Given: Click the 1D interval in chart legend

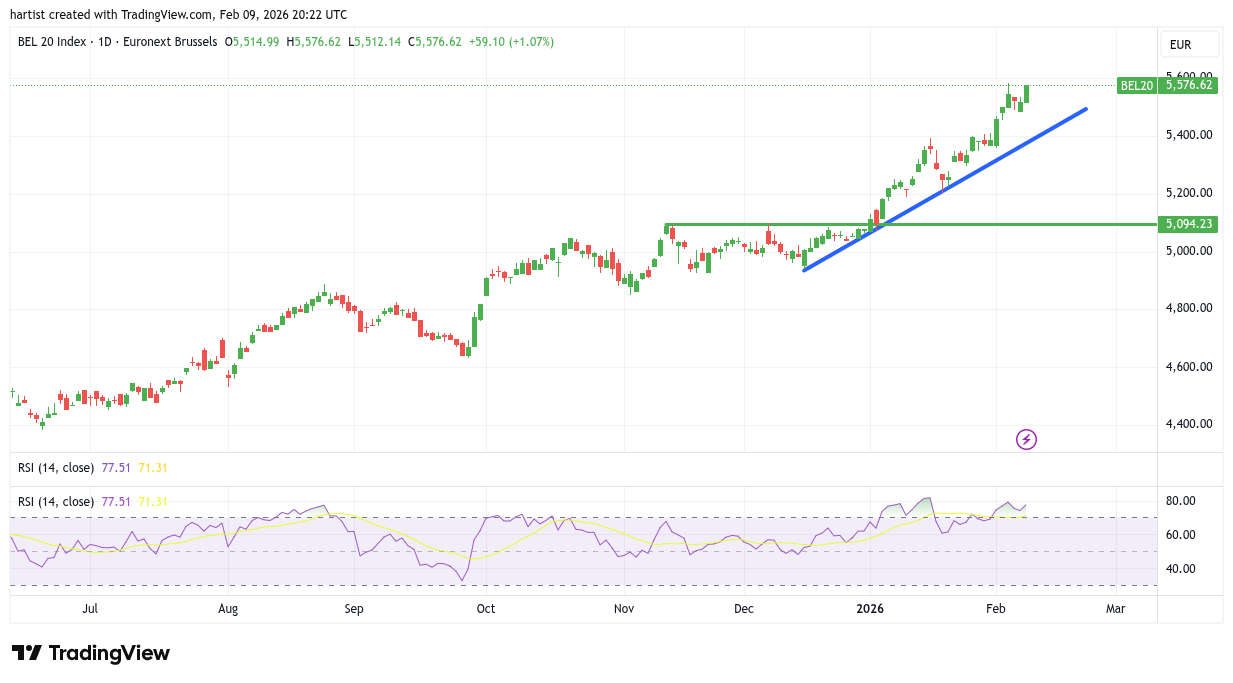Looking at the screenshot, I should [104, 42].
